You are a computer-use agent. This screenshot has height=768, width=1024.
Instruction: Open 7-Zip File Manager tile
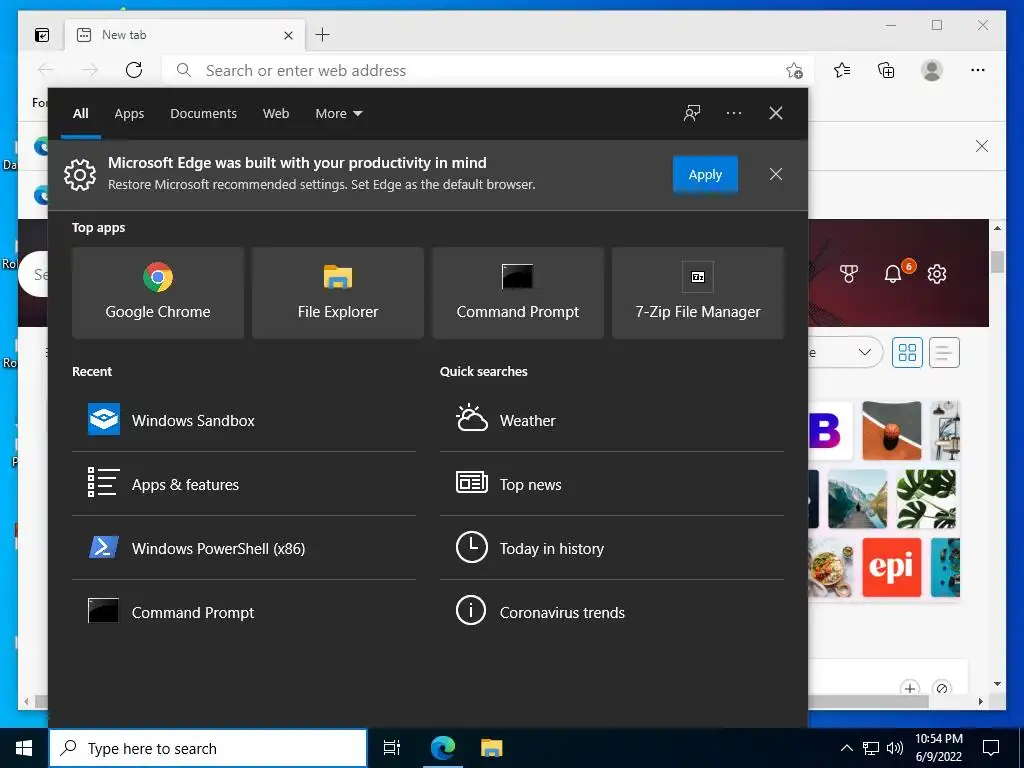pos(697,293)
